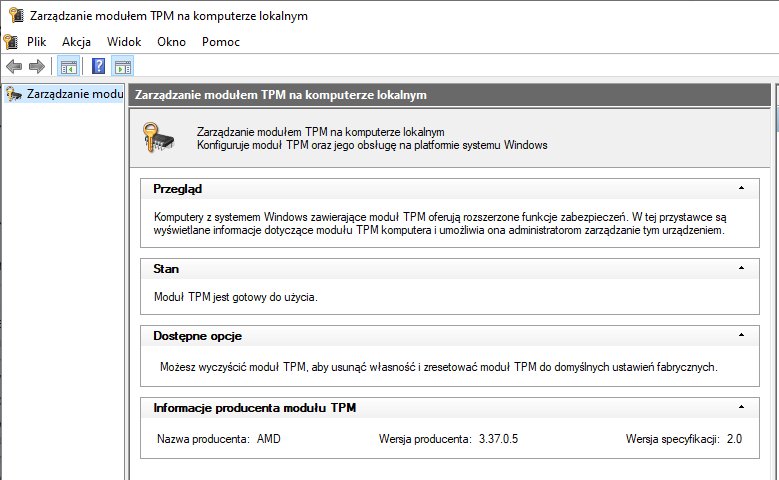Toggle the Action pane toolbar icon
This screenshot has width=779, height=480.
(x=123, y=66)
